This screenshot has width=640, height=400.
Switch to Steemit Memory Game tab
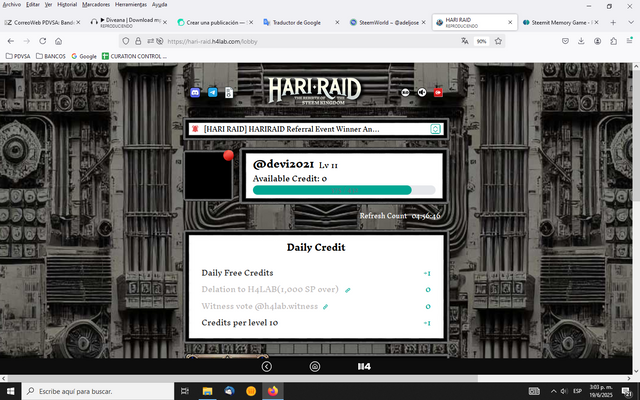point(560,22)
